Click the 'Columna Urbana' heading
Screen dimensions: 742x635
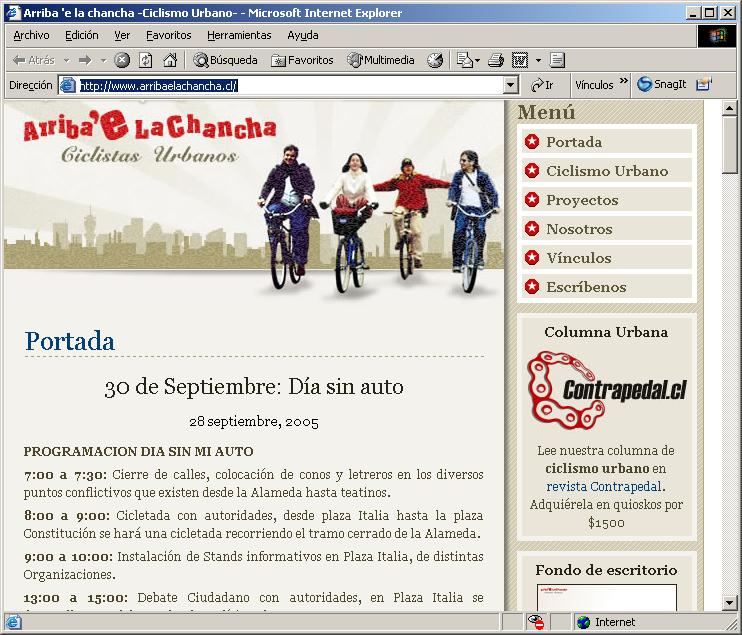click(606, 332)
